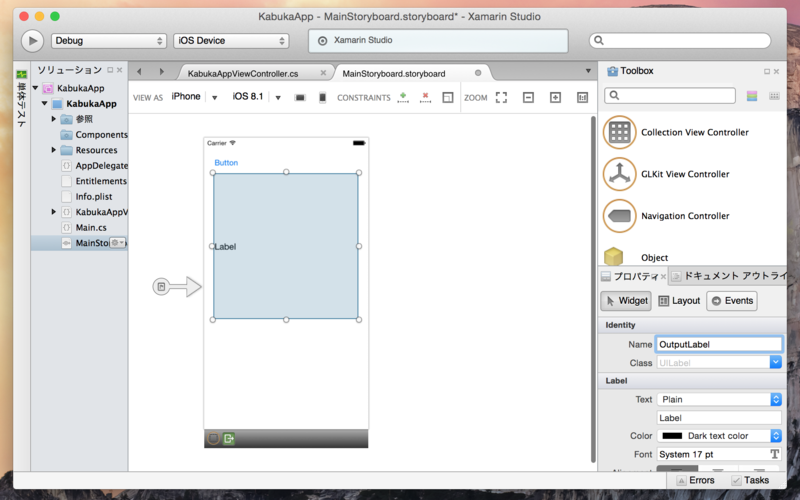This screenshot has height=500, width=800.
Task: Collapse the bold KabukaApp project node
Action: coord(45,103)
